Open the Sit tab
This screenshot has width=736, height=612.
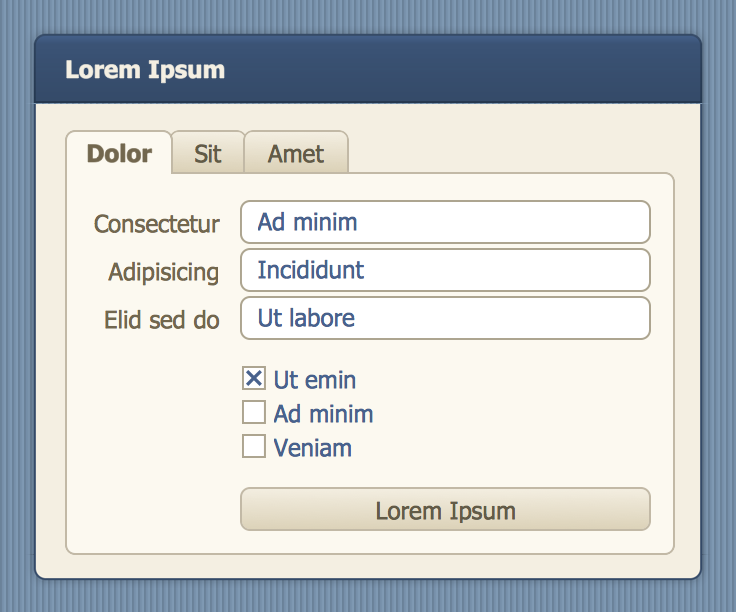[208, 153]
